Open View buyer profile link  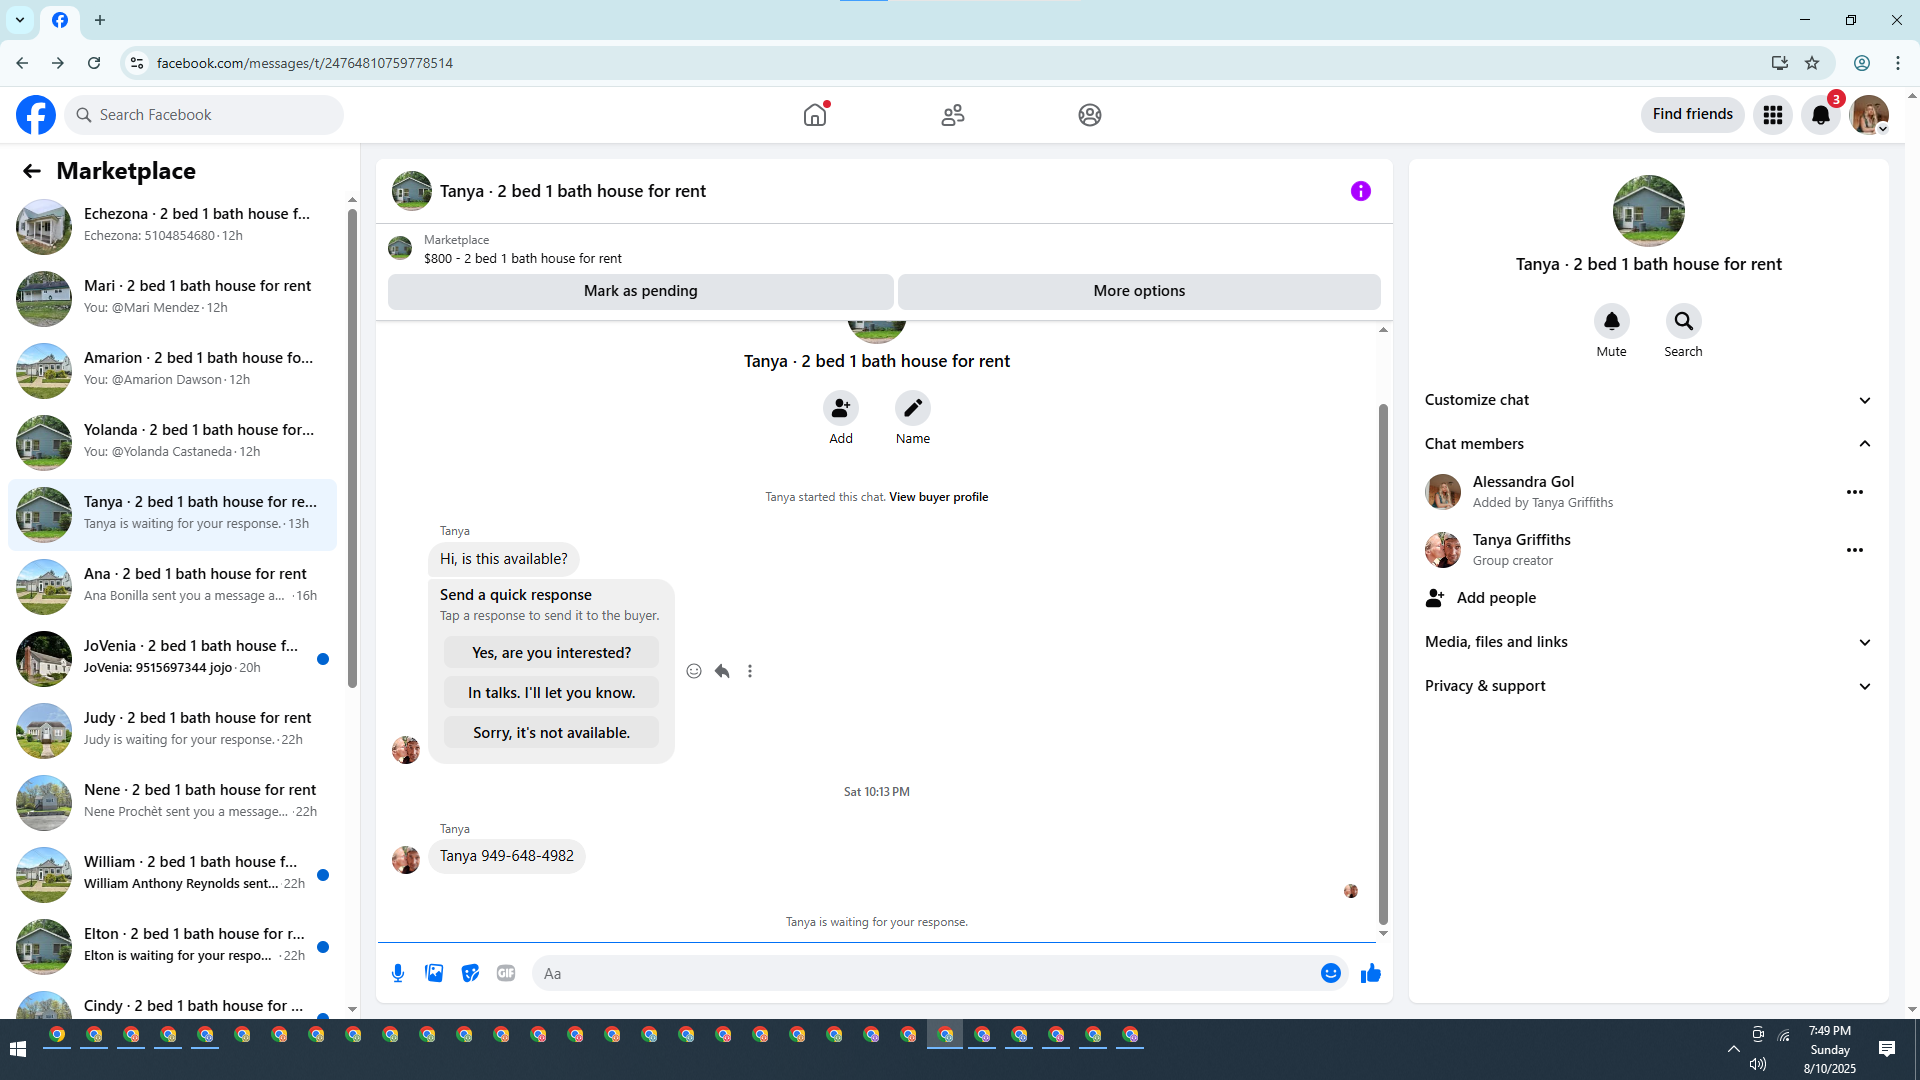pos(938,497)
